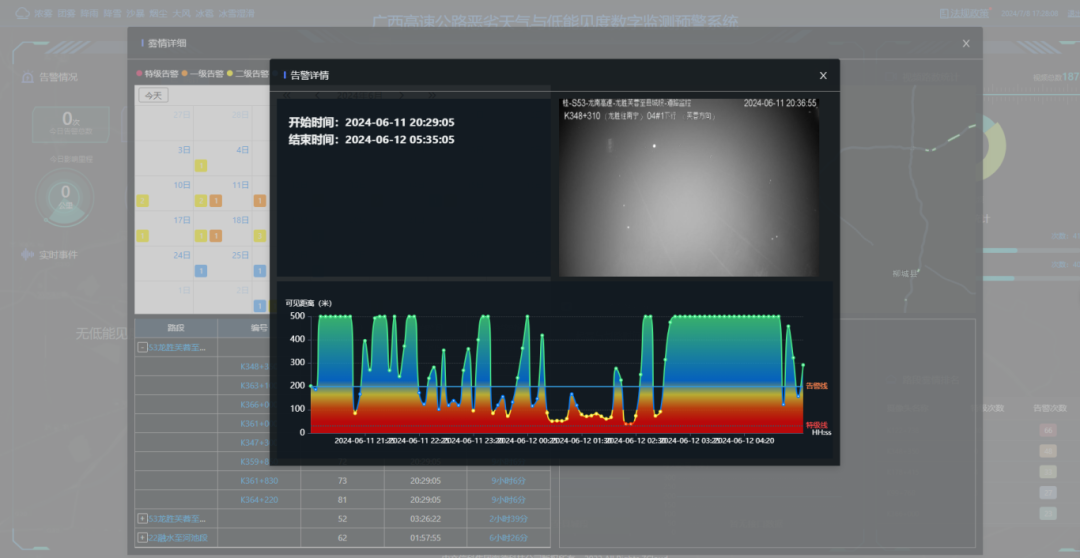This screenshot has height=558, width=1080.
Task: Click the yellow badge 1 under 18日
Action: (200, 236)
